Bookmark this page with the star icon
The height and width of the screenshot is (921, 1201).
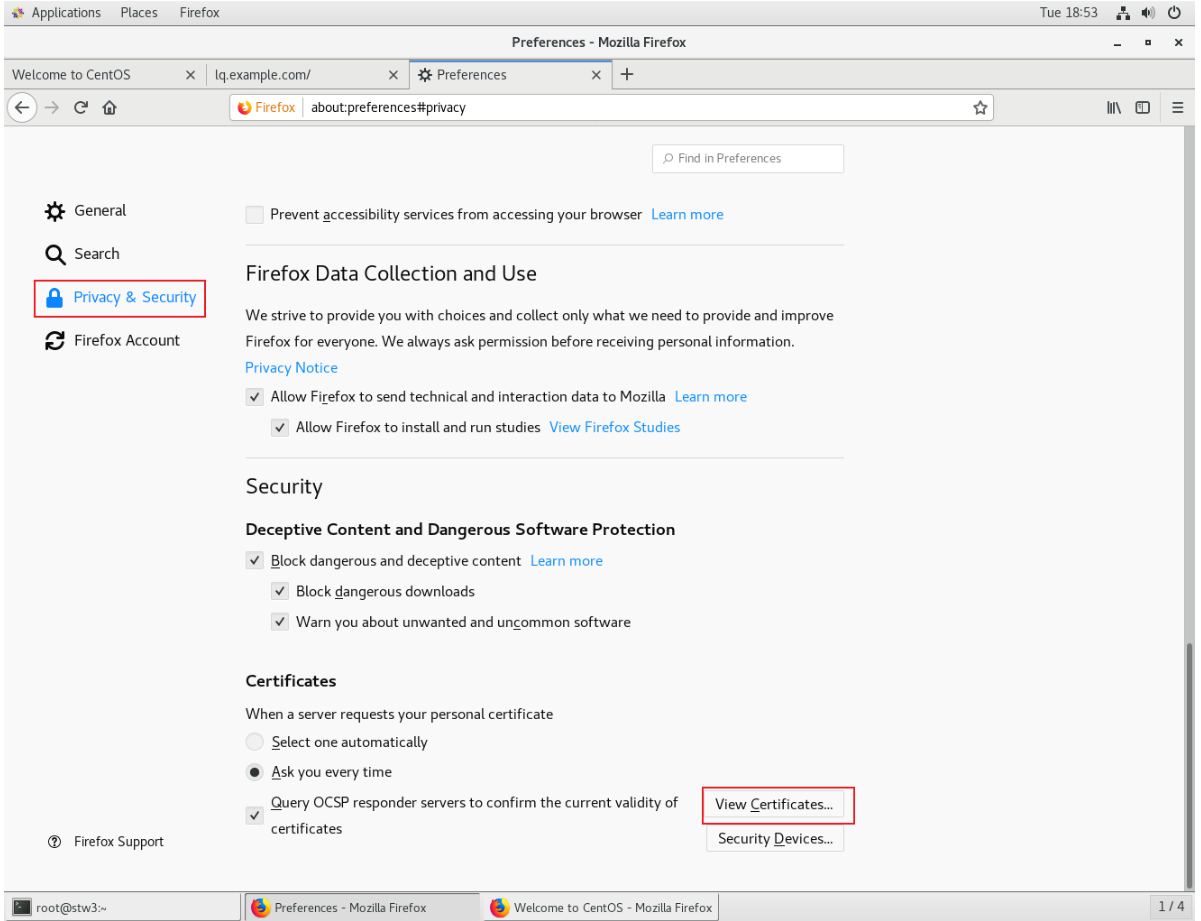[x=980, y=108]
